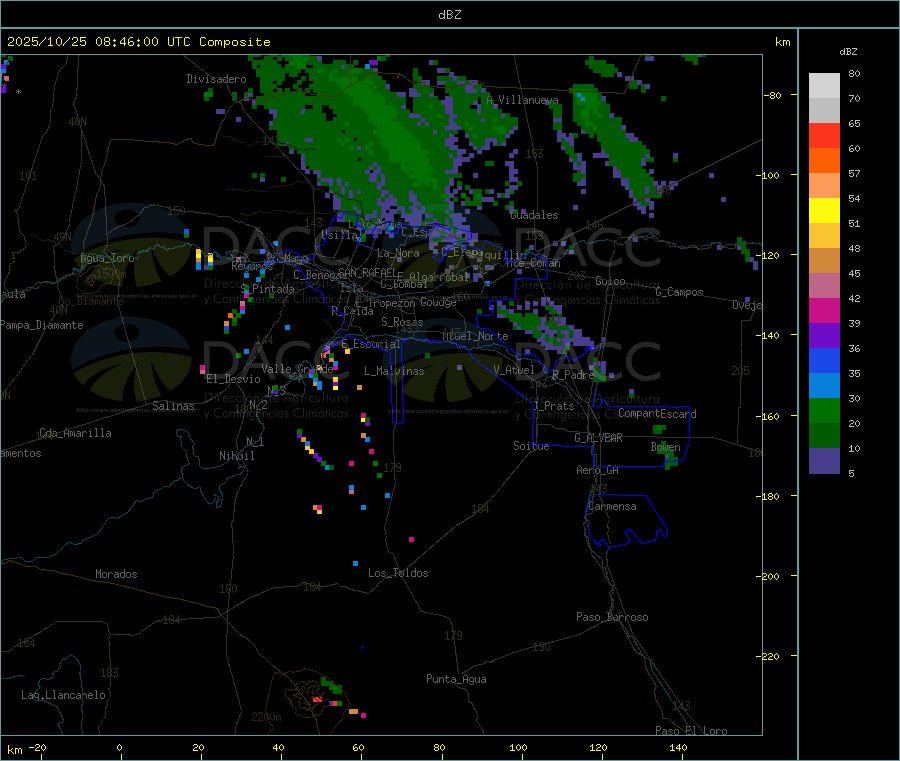Click the Nihuil place label
The image size is (900, 761).
[237, 456]
